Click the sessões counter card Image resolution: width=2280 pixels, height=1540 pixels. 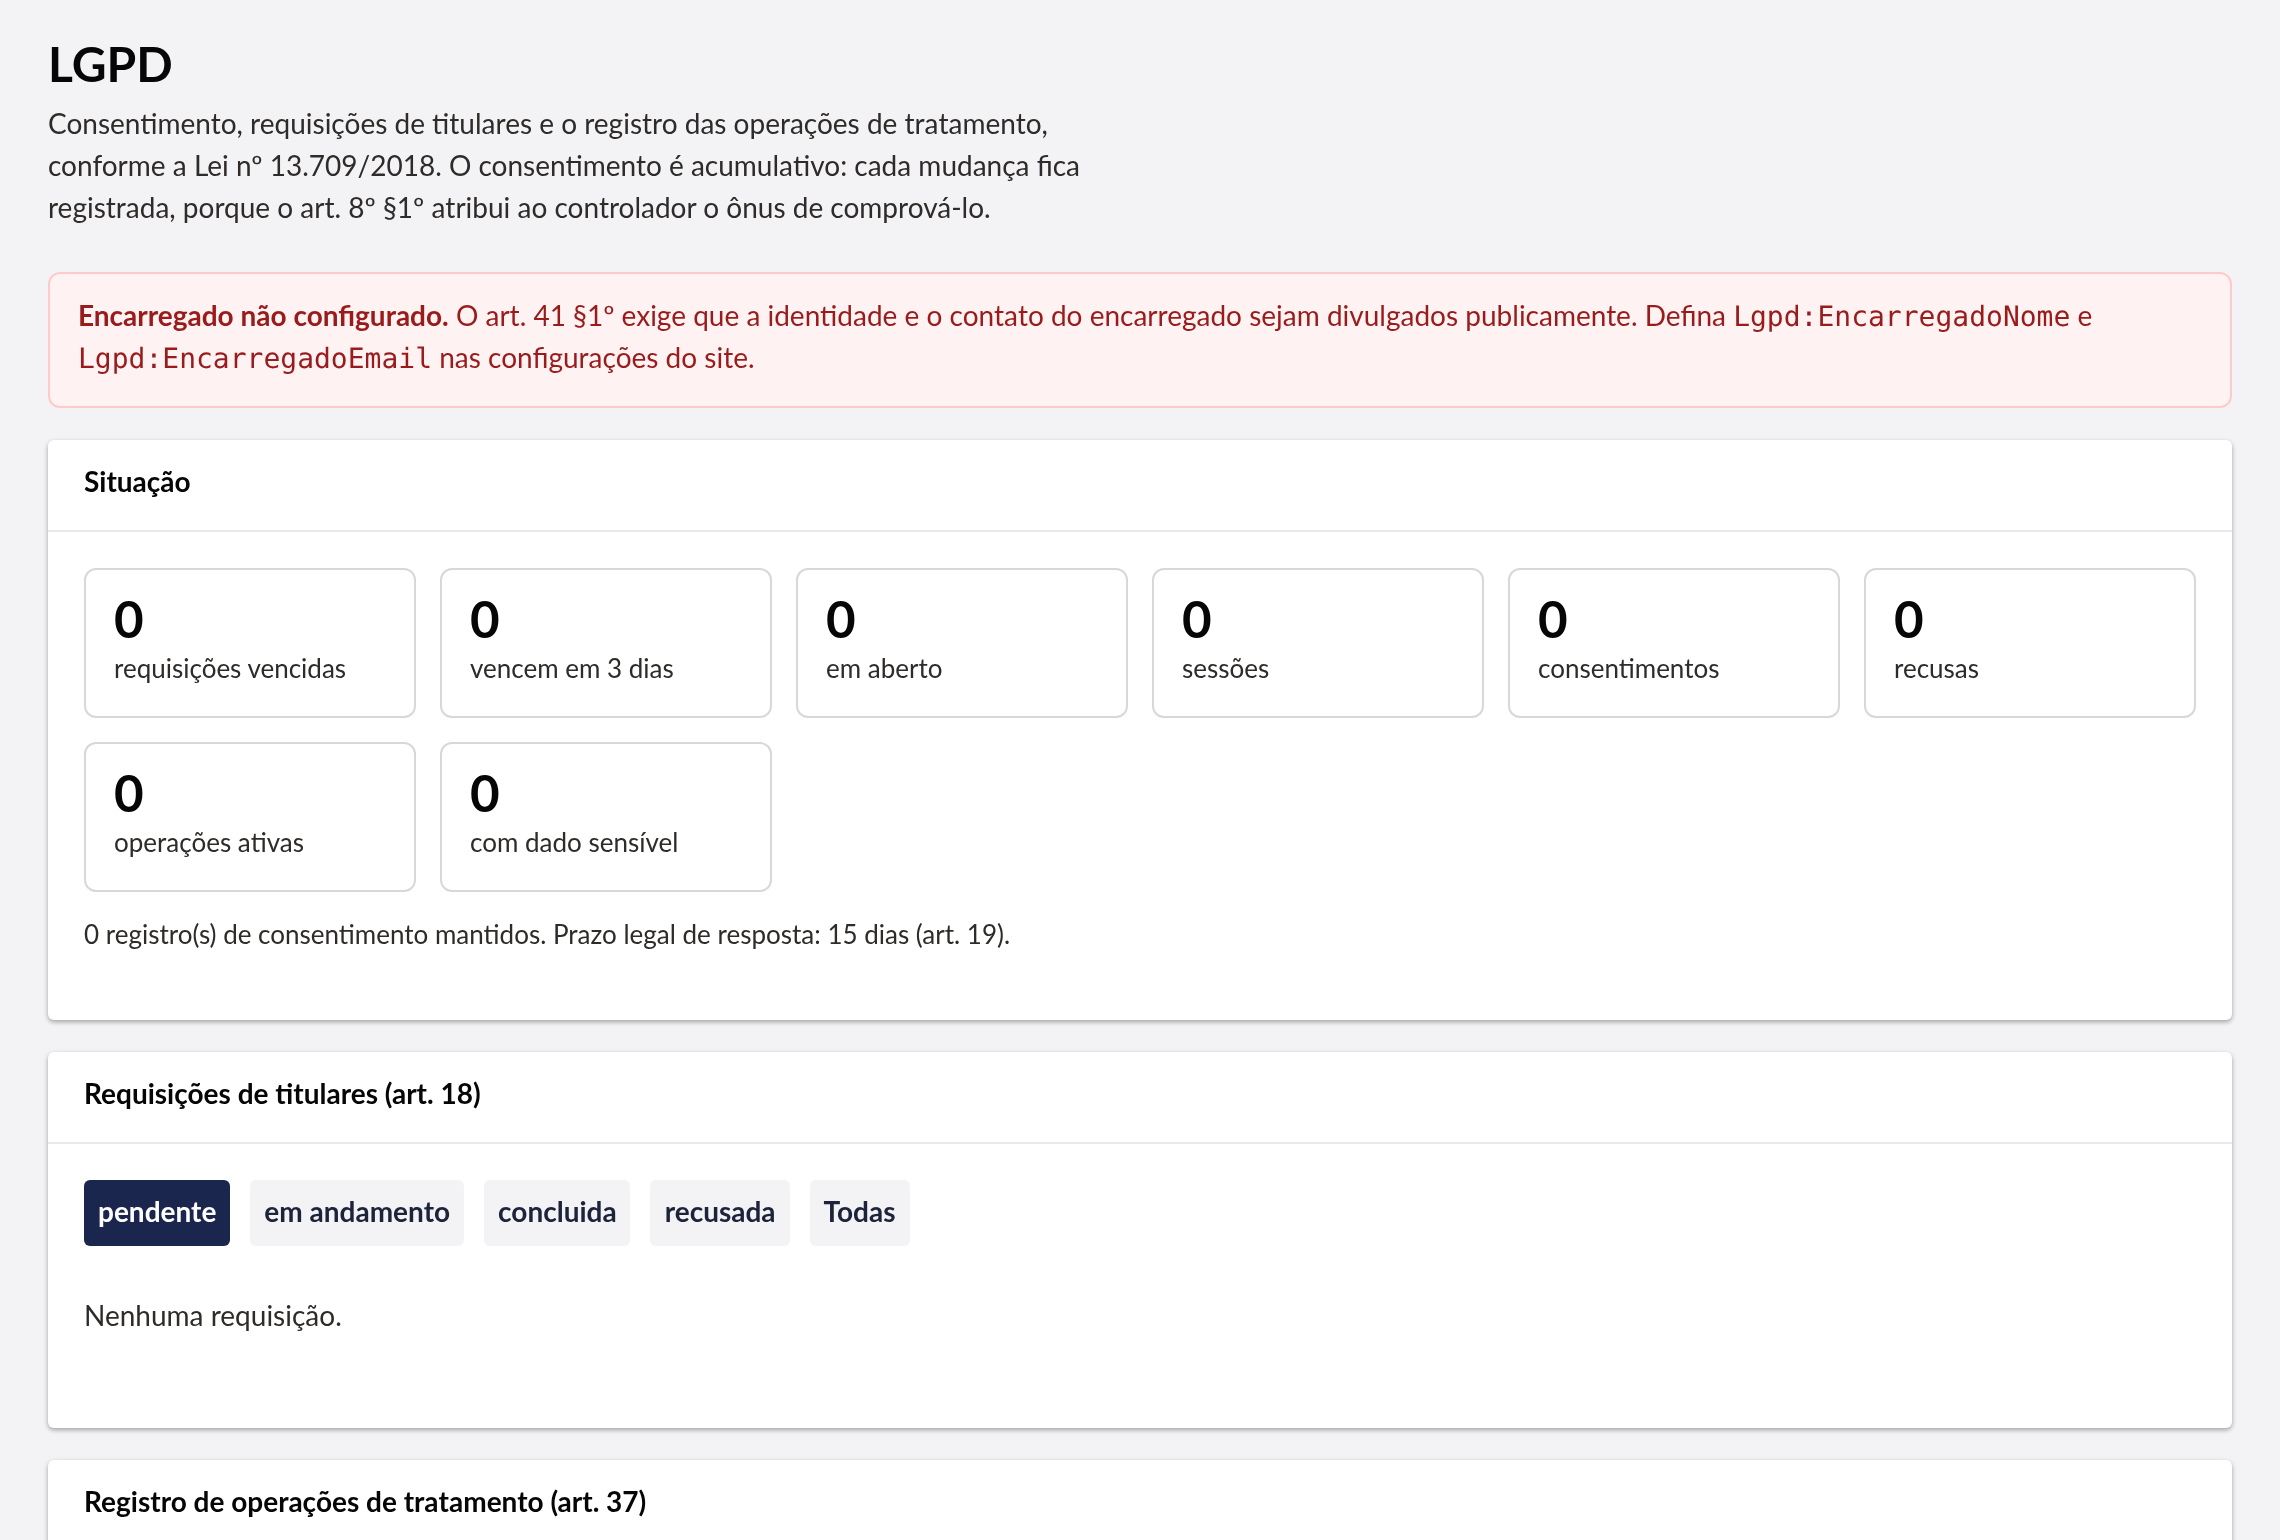pyautogui.click(x=1318, y=643)
